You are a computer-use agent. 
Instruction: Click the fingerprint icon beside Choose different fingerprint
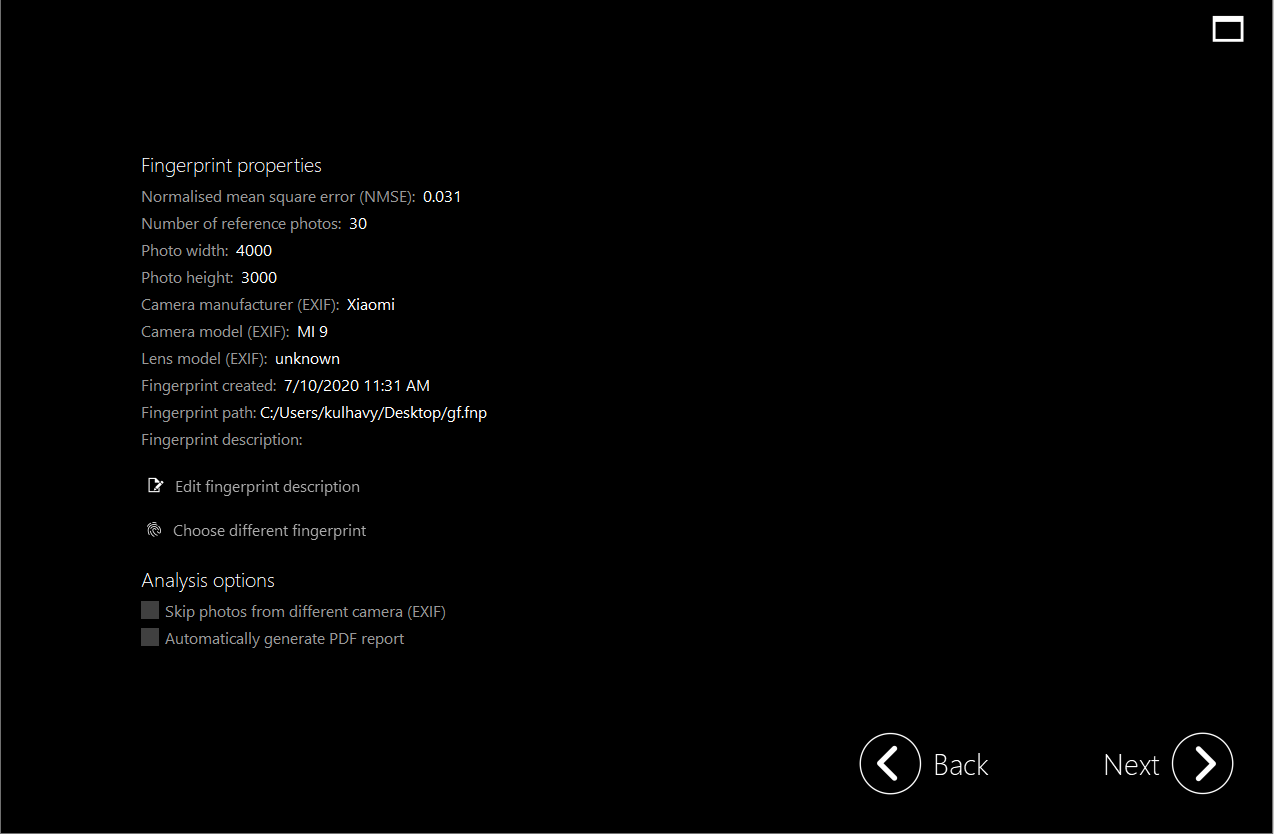point(154,530)
